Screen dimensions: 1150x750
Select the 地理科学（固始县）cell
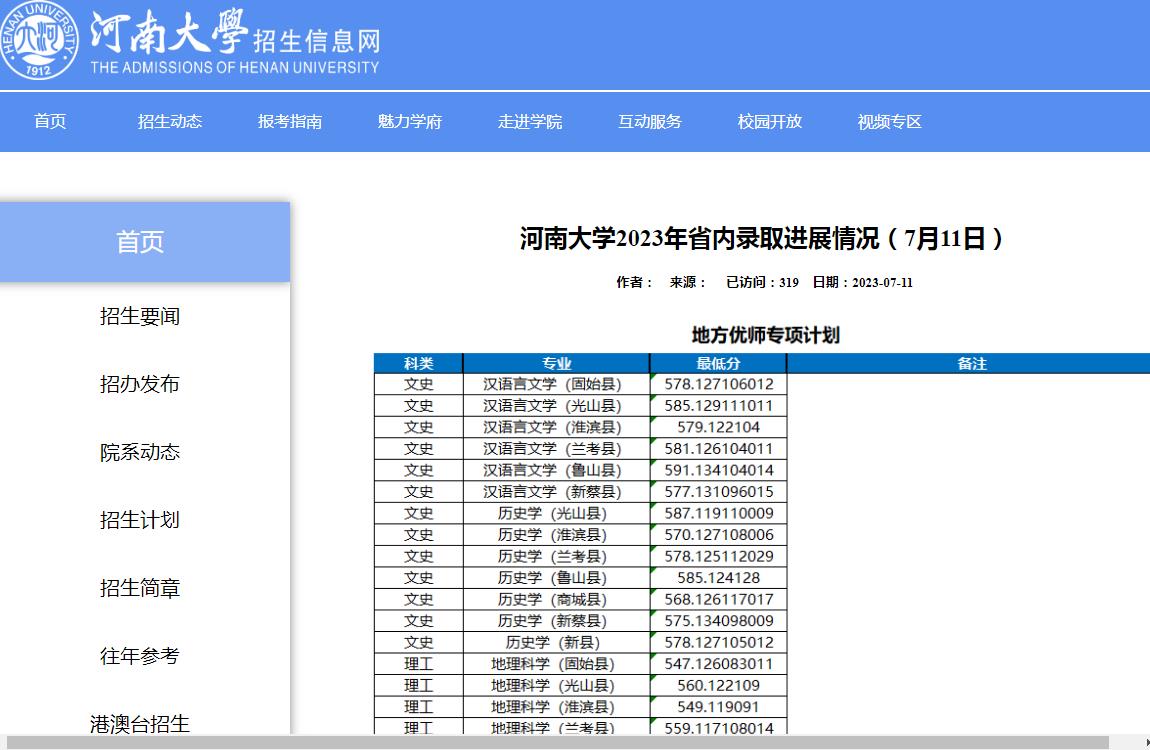[x=556, y=663]
